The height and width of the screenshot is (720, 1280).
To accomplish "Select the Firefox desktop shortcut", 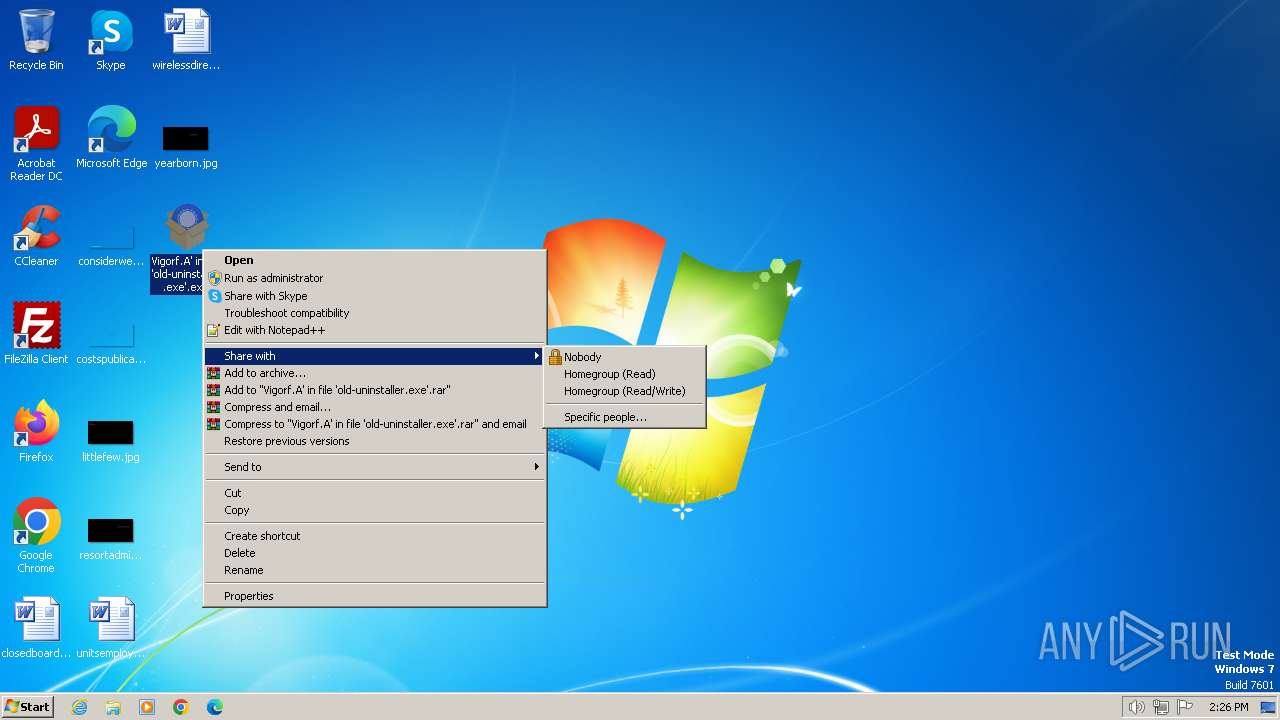I will pyautogui.click(x=36, y=432).
